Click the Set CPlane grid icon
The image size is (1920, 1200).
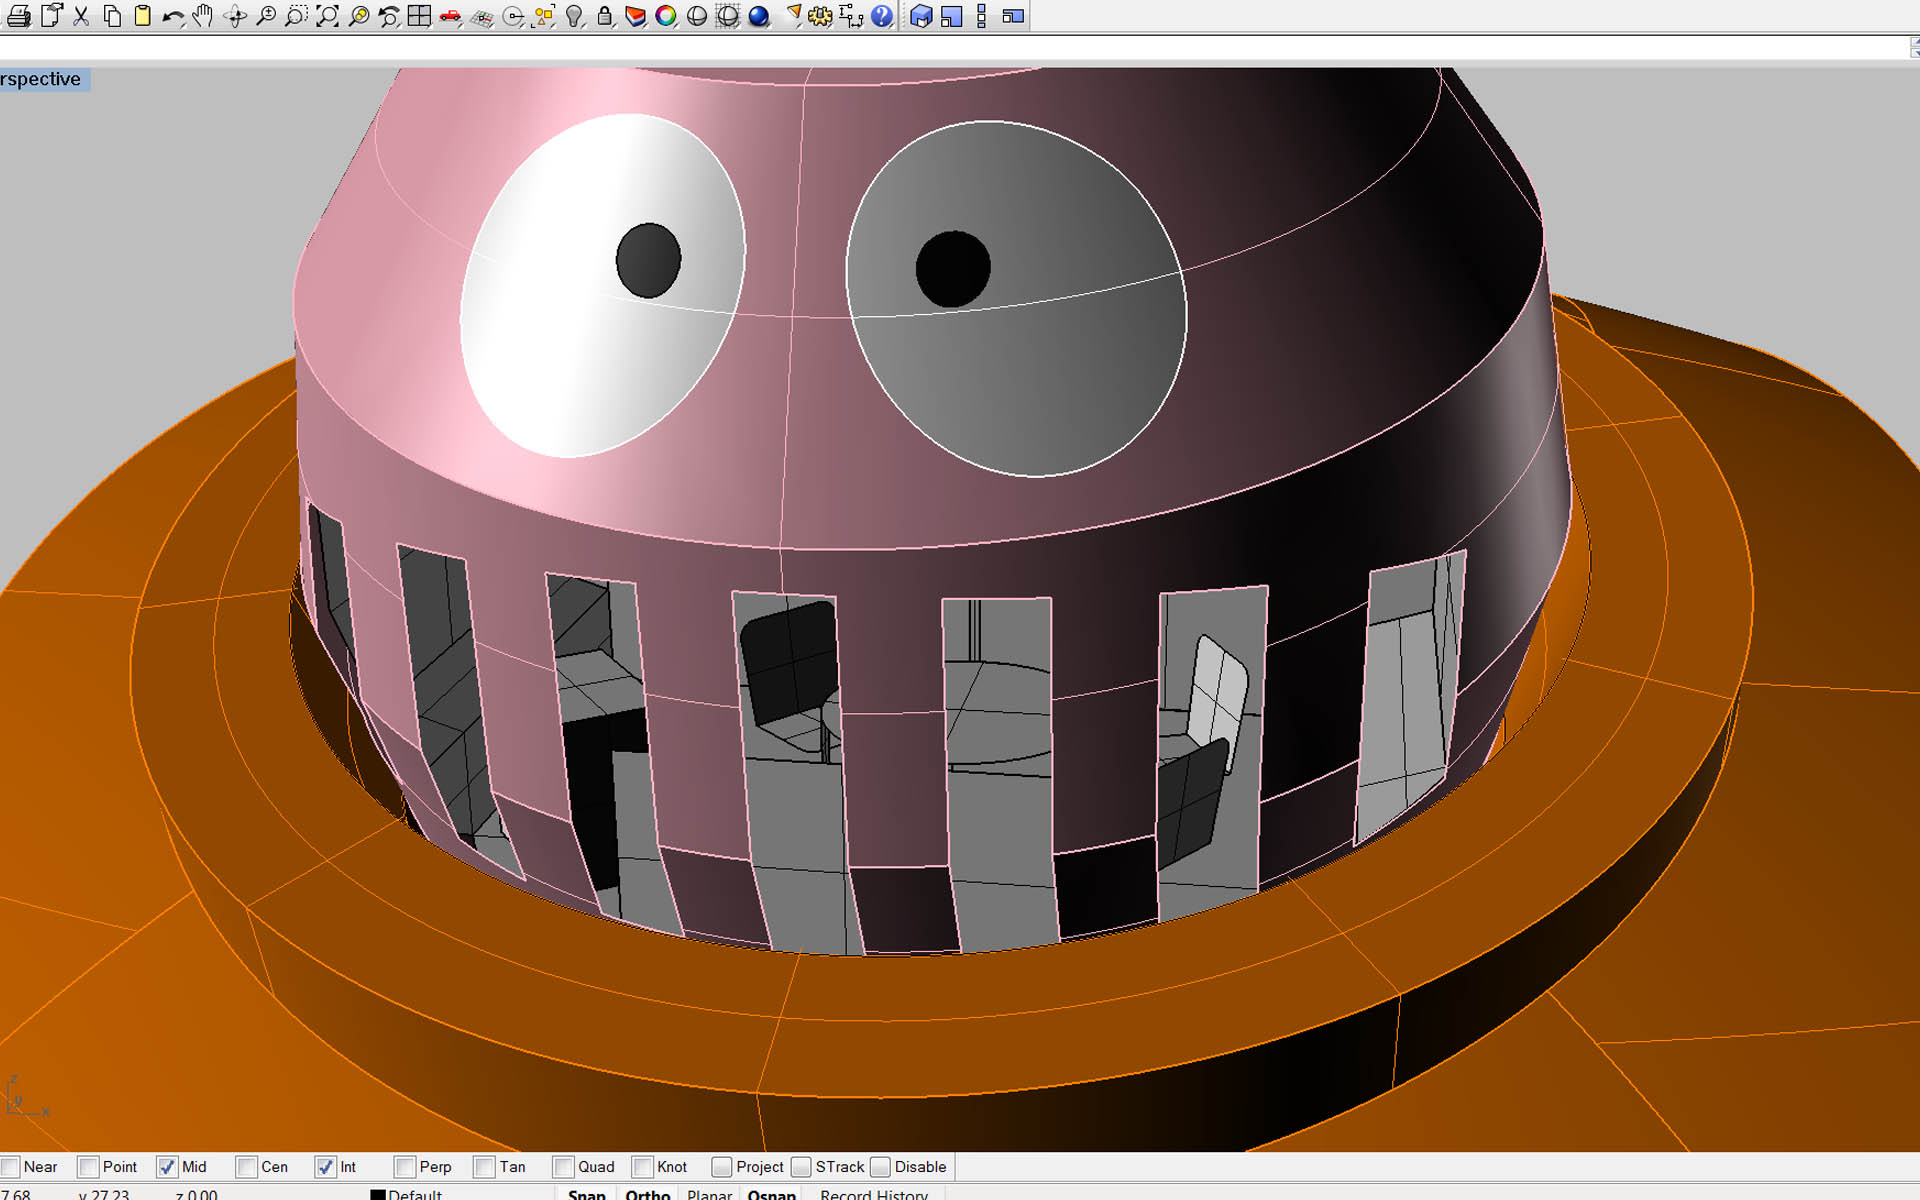point(482,16)
